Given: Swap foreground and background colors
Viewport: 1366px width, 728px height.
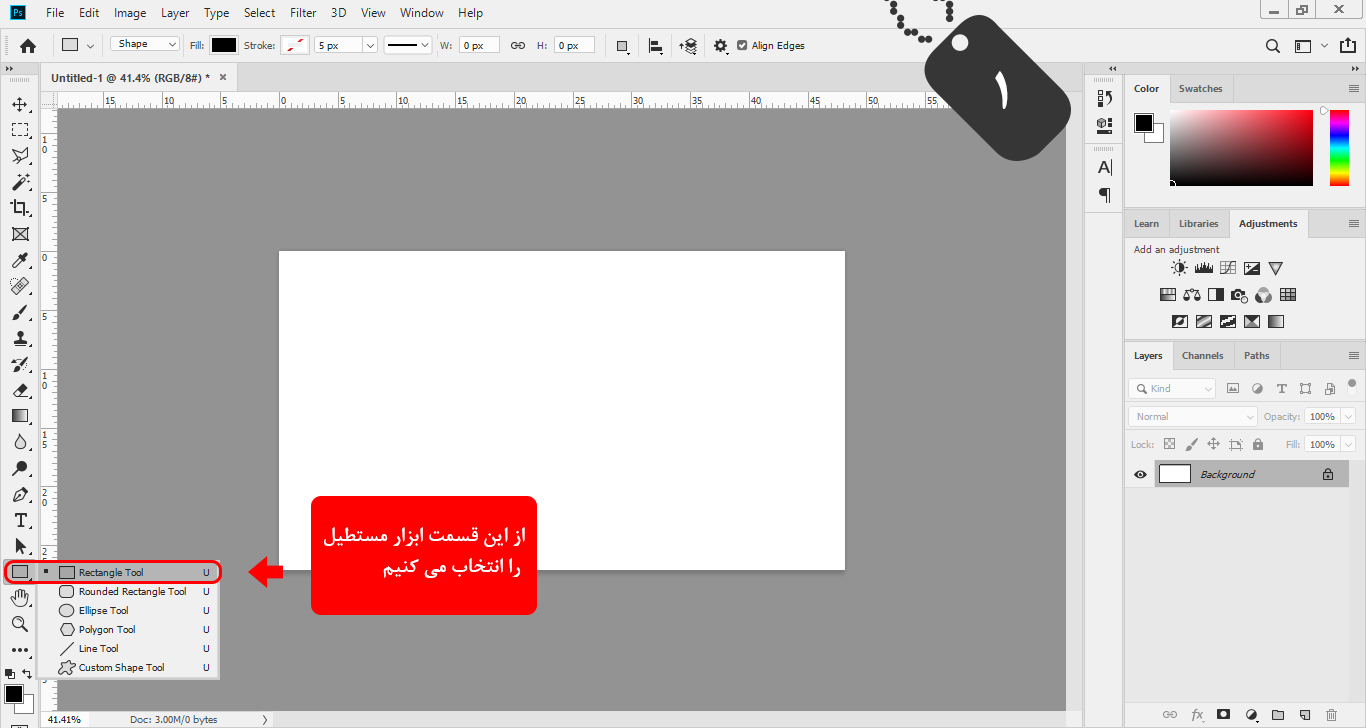Looking at the screenshot, I should 28,674.
